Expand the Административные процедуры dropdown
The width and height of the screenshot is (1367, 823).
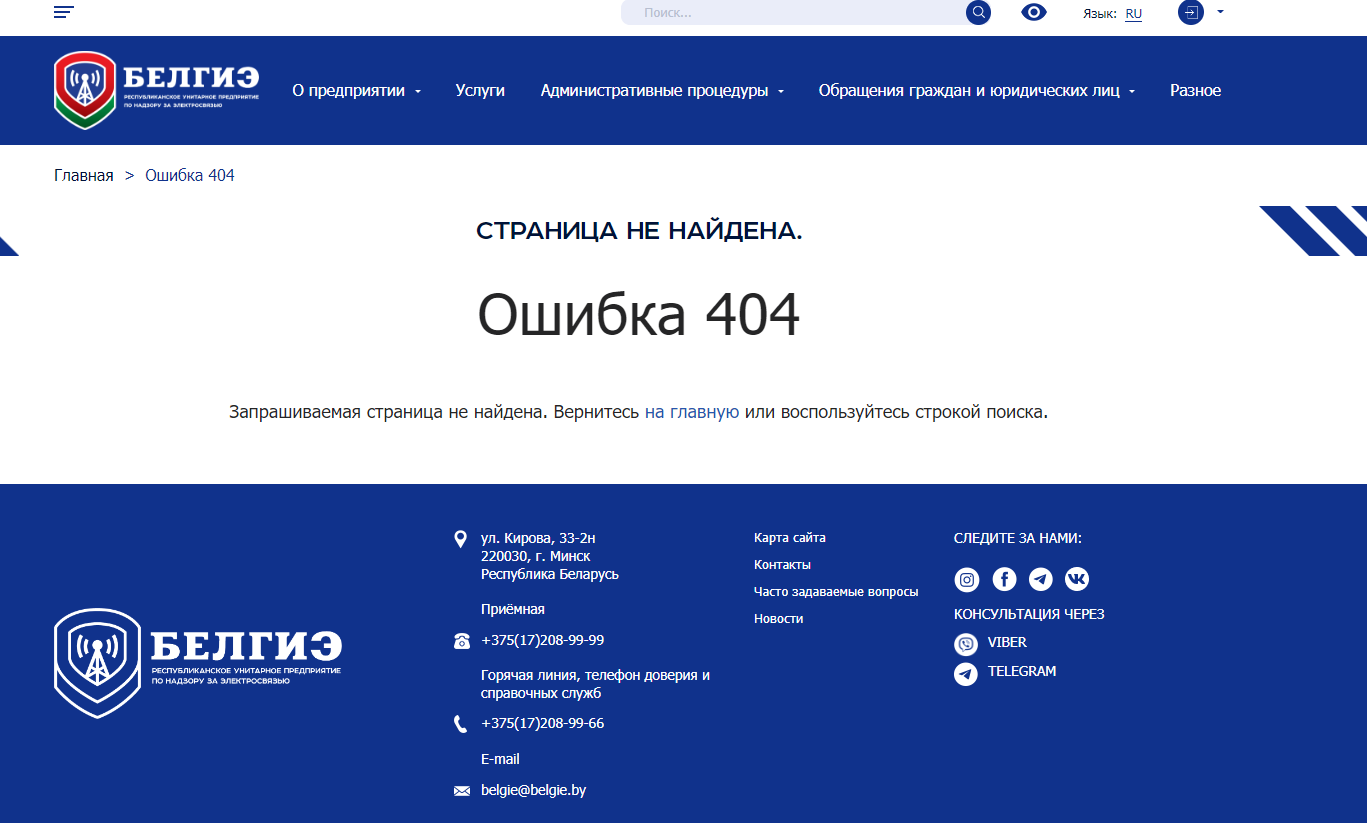click(661, 90)
